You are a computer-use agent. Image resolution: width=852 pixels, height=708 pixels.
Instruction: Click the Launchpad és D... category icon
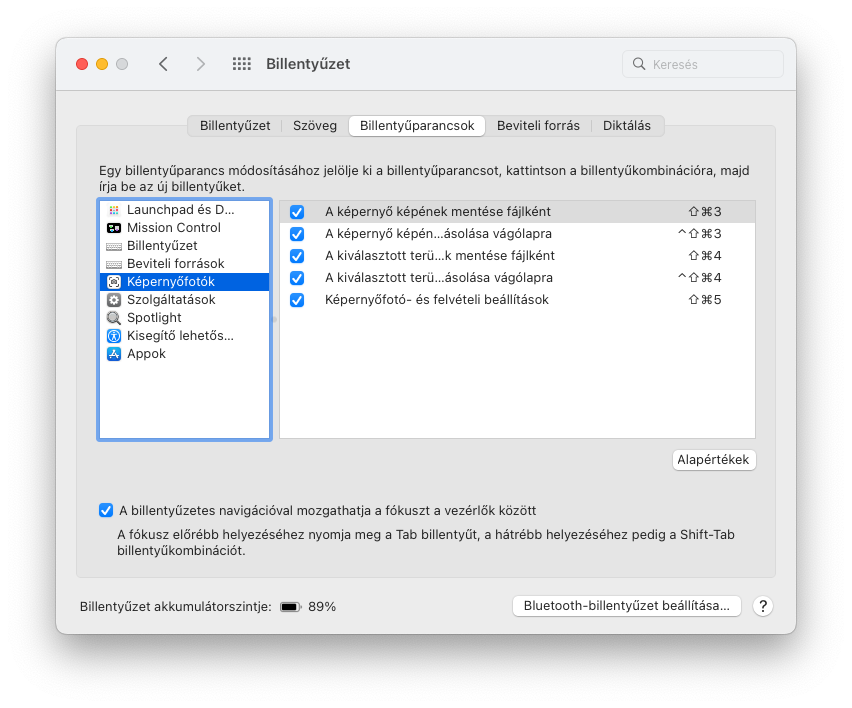[x=114, y=210]
